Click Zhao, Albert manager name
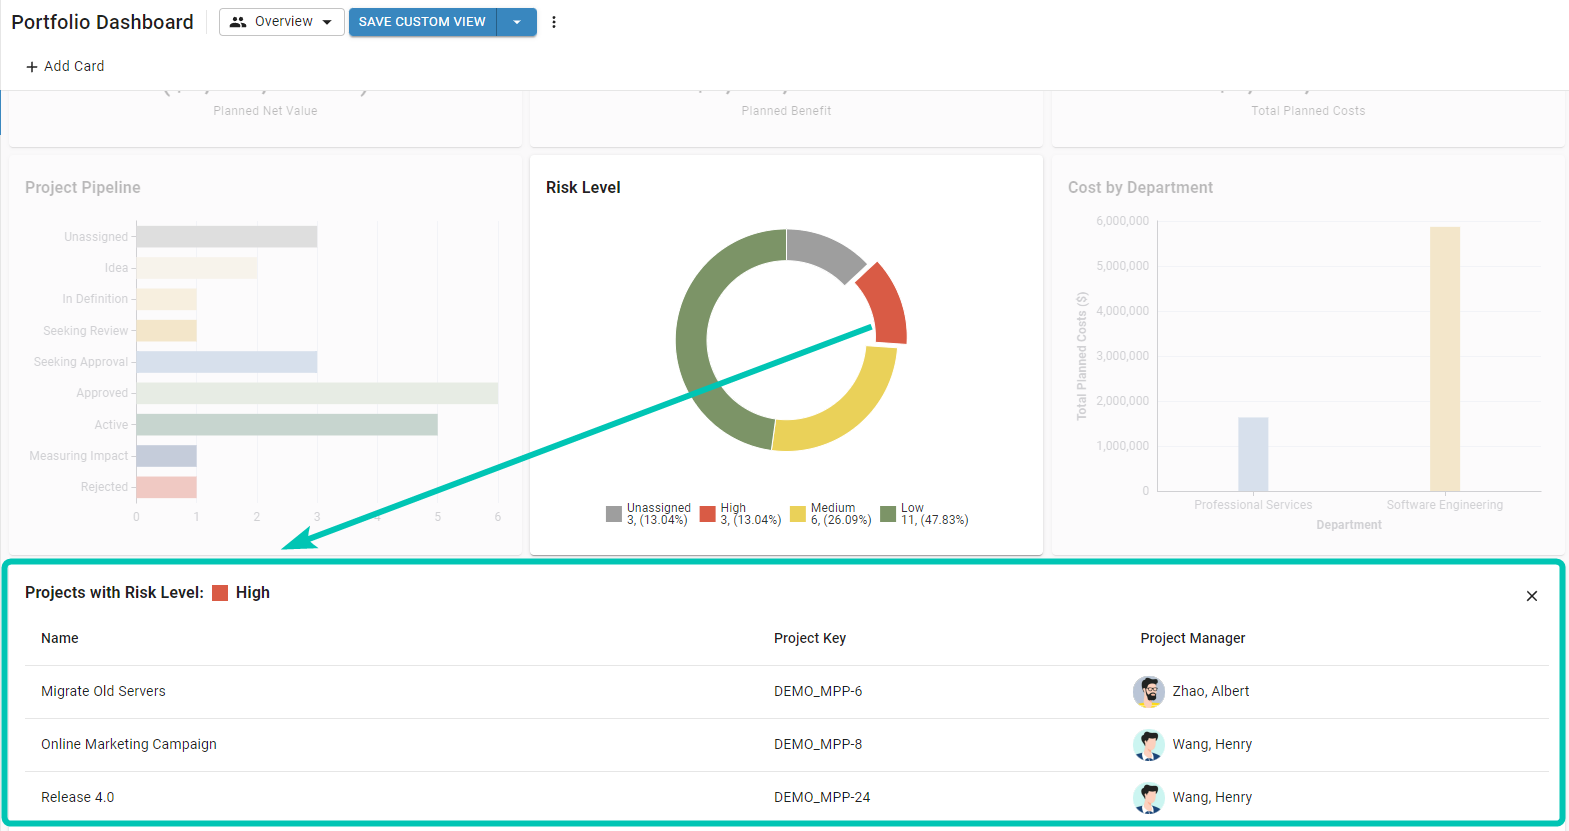Screen dimensions: 1569x831 point(1211,691)
